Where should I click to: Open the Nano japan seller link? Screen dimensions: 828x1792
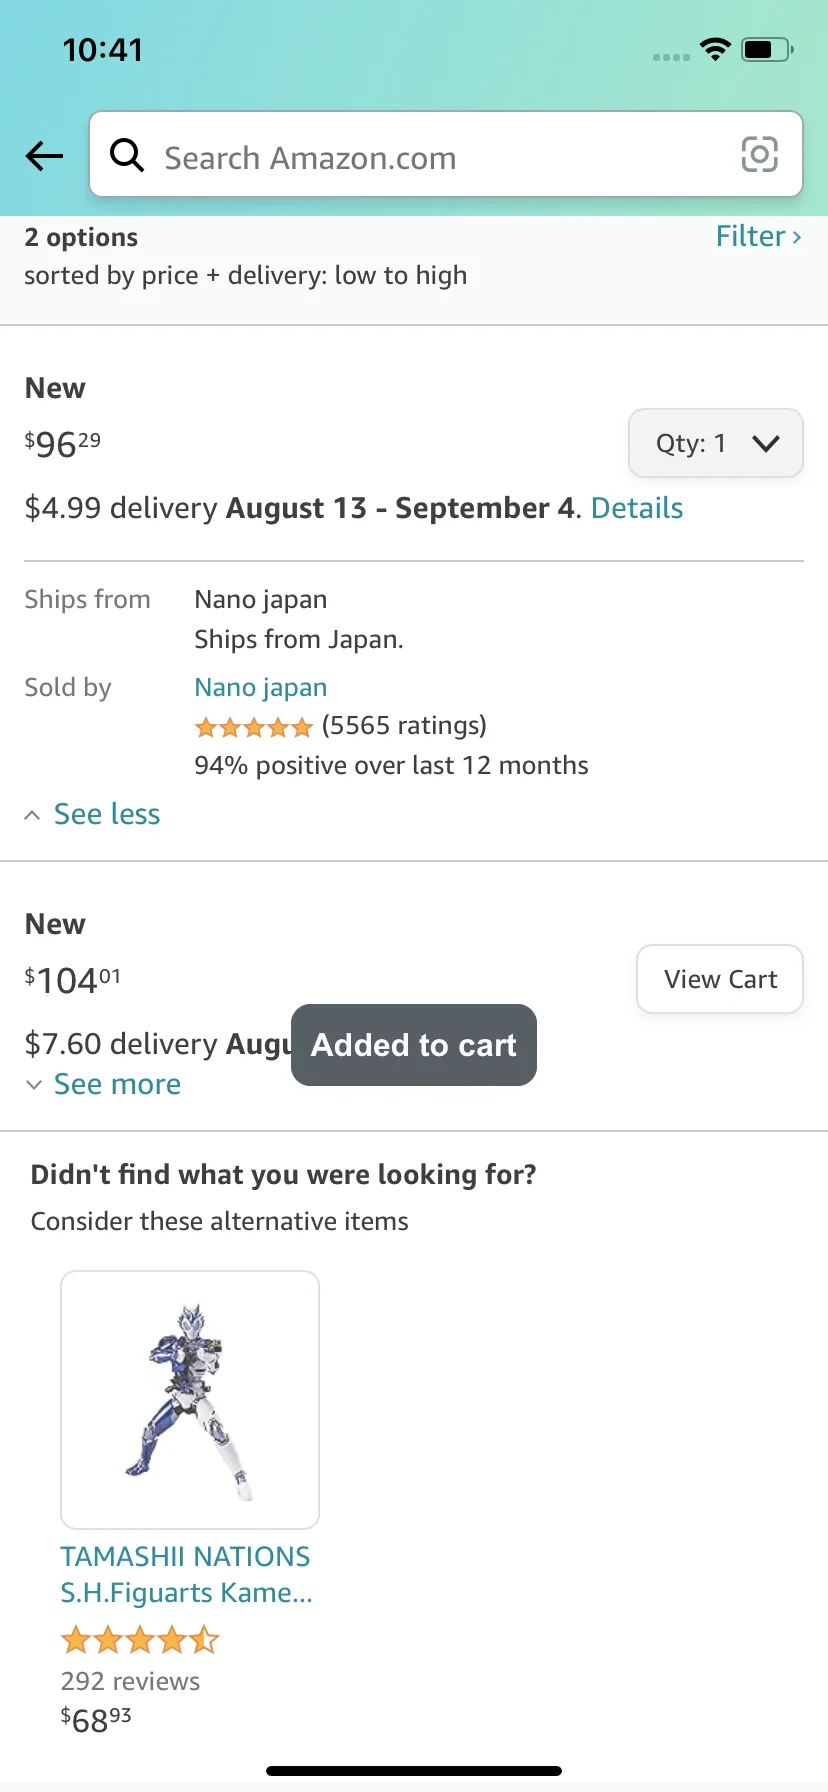click(261, 687)
